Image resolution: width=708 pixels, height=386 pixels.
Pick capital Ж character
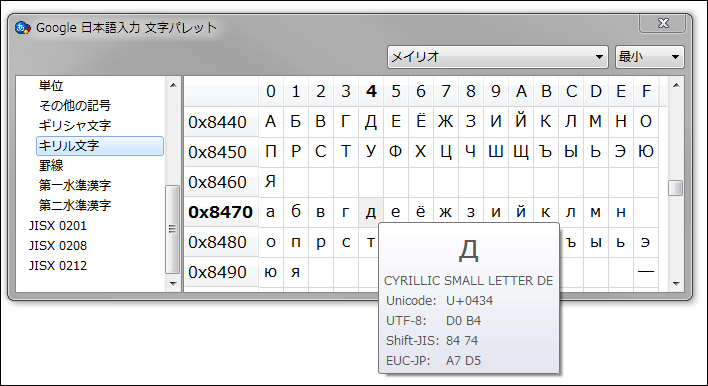[446, 122]
